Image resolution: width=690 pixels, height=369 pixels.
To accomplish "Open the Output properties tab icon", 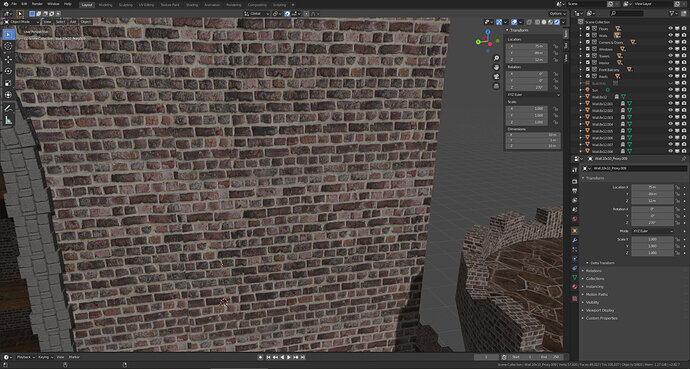I will [x=575, y=191].
